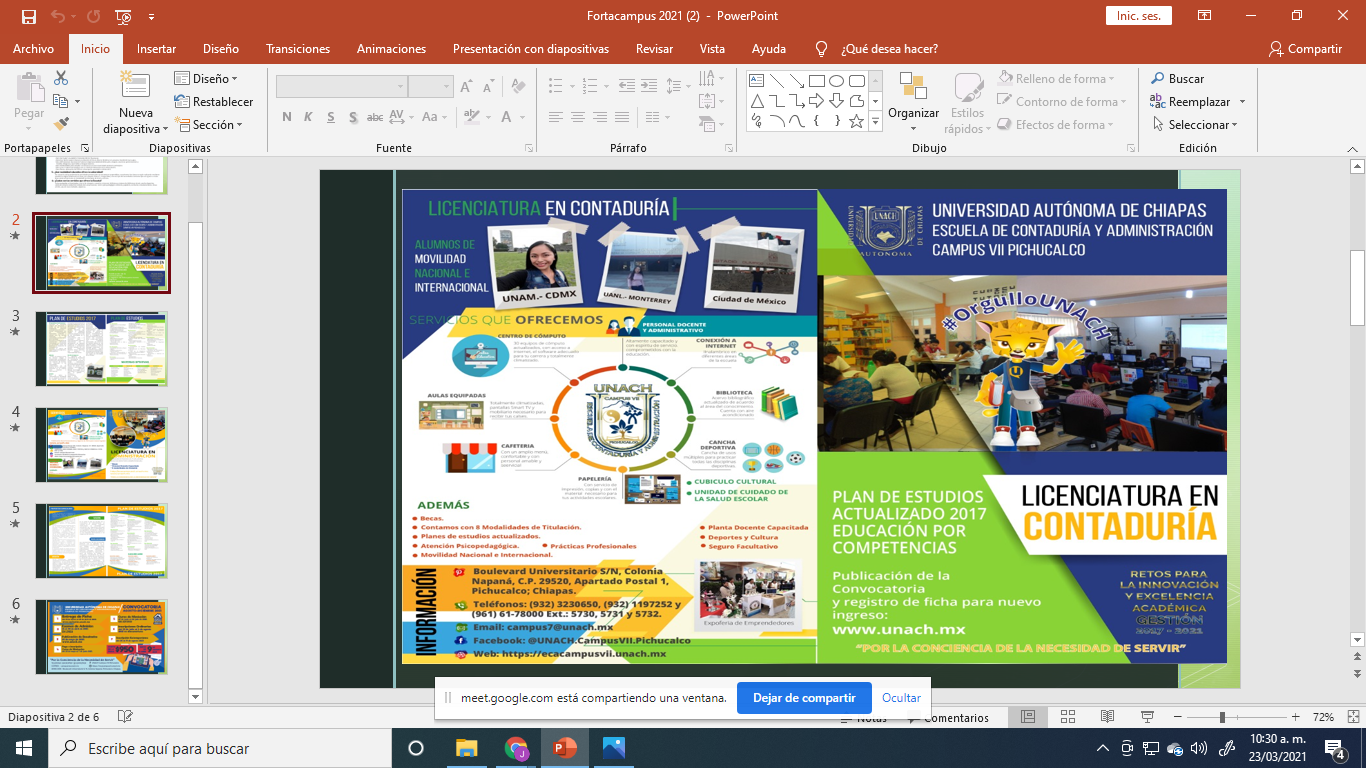Open the Seleccionar dropdown
This screenshot has width=1366, height=768.
point(1194,124)
